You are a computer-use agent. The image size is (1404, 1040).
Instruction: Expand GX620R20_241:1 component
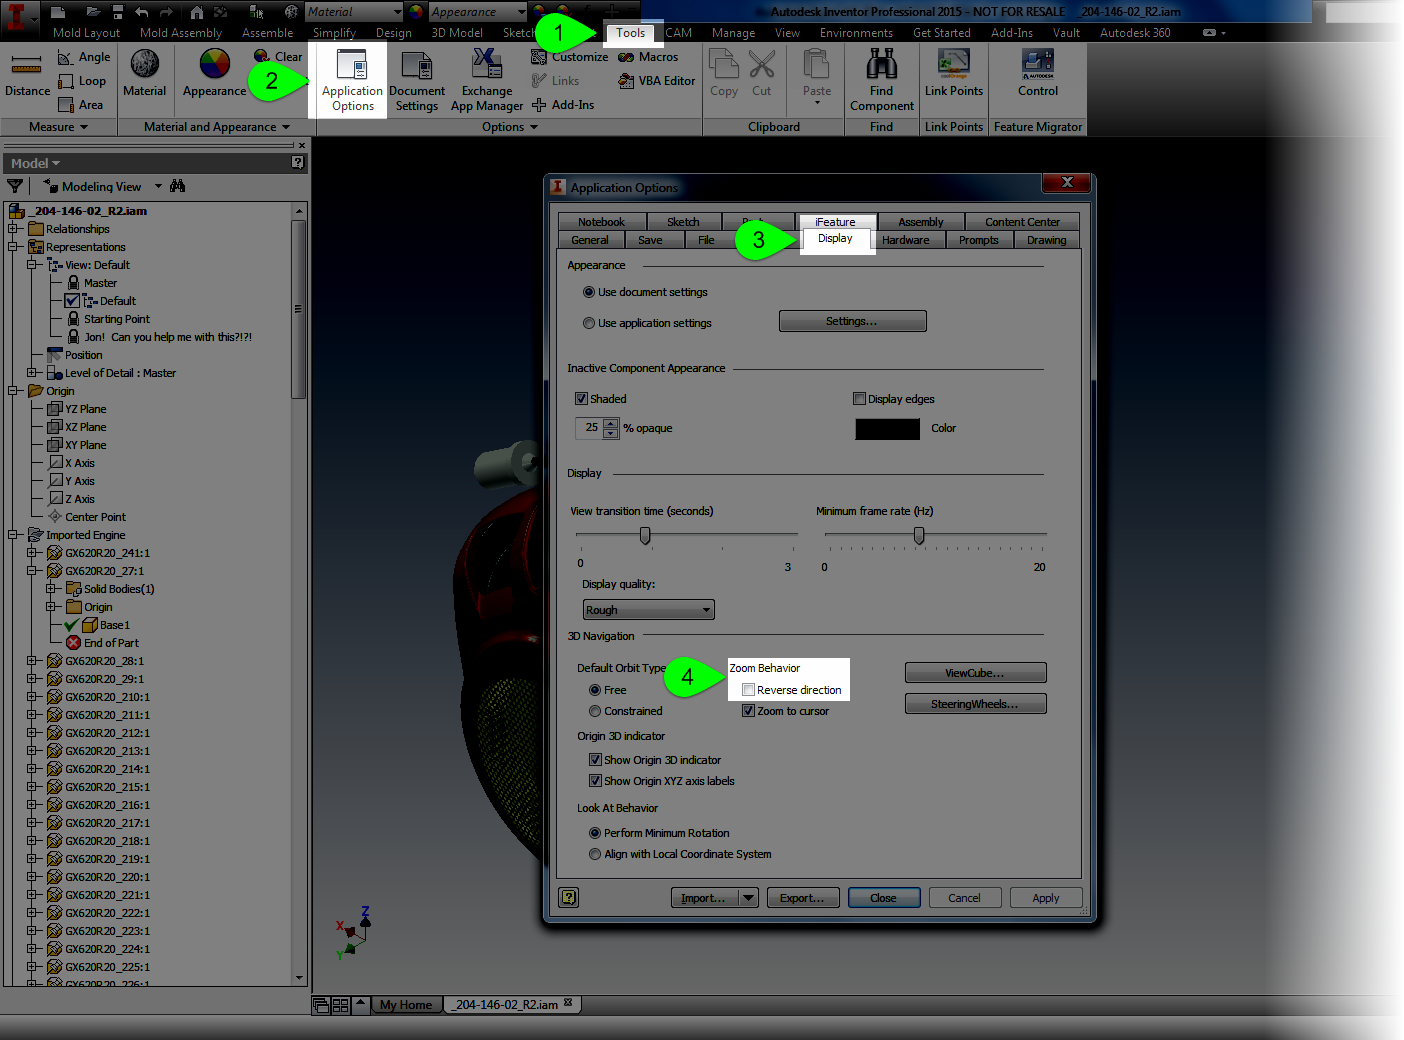[32, 553]
